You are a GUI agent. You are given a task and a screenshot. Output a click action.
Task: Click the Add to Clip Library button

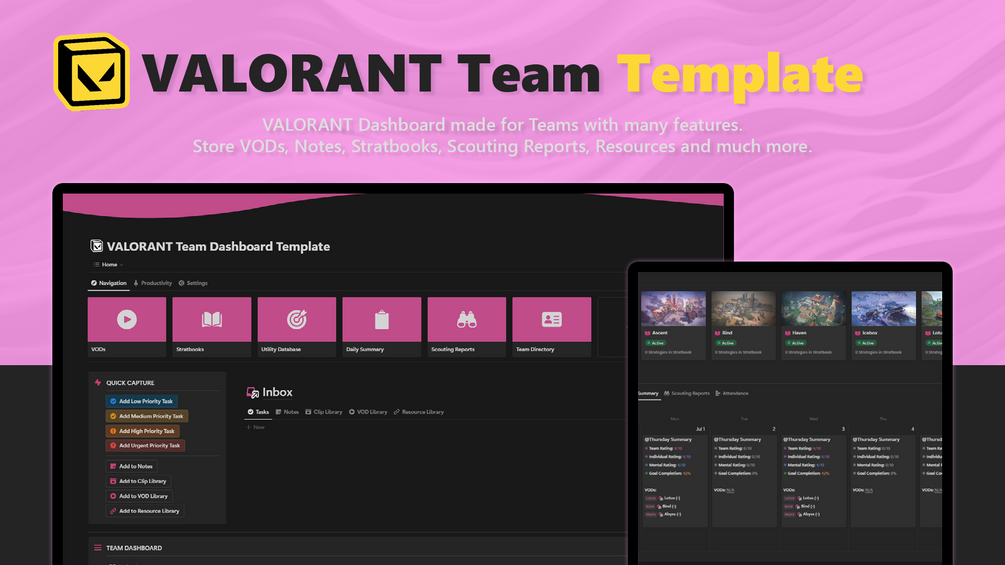138,481
